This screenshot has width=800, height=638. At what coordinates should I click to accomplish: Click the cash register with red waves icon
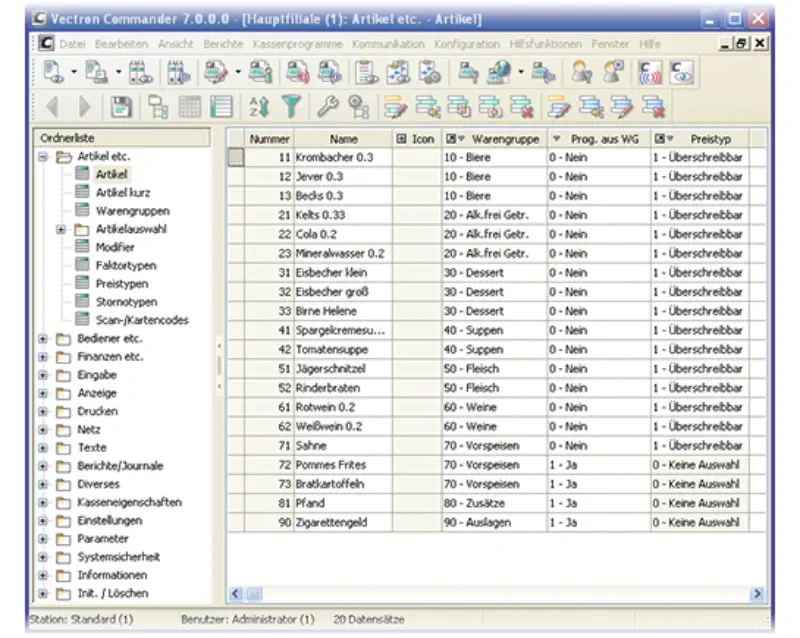(298, 72)
